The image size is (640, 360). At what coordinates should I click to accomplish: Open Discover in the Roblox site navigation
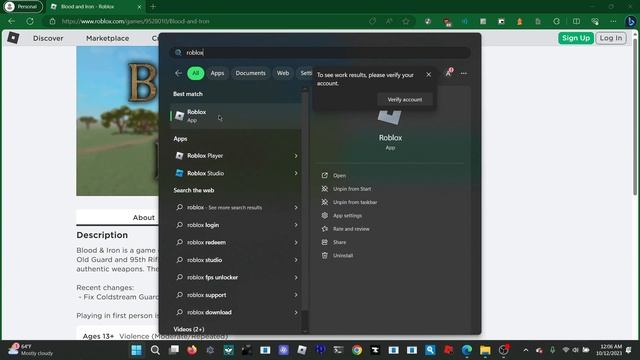pos(48,38)
